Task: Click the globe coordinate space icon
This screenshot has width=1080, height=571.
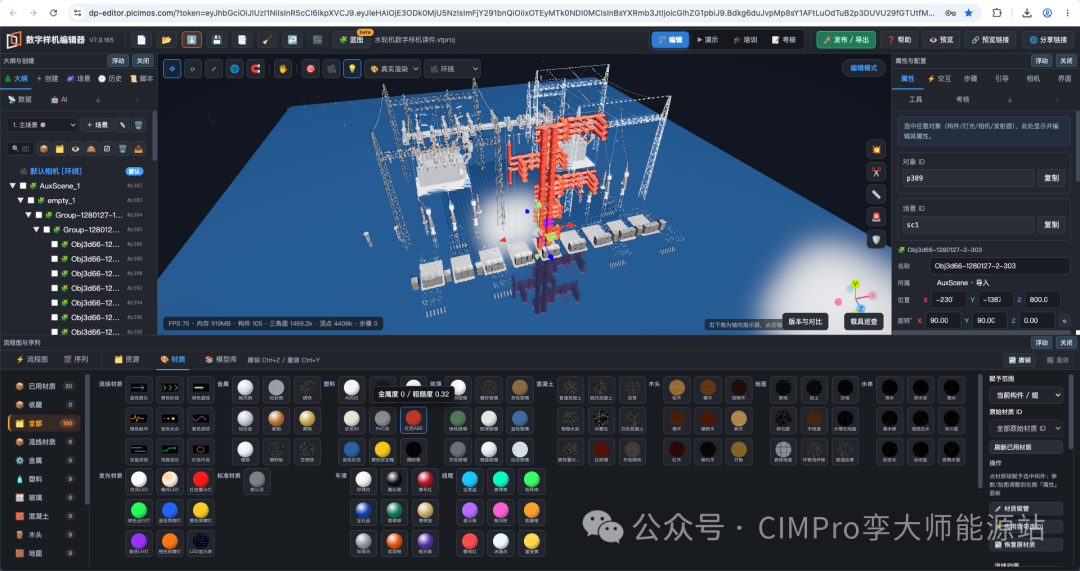Action: click(x=235, y=69)
